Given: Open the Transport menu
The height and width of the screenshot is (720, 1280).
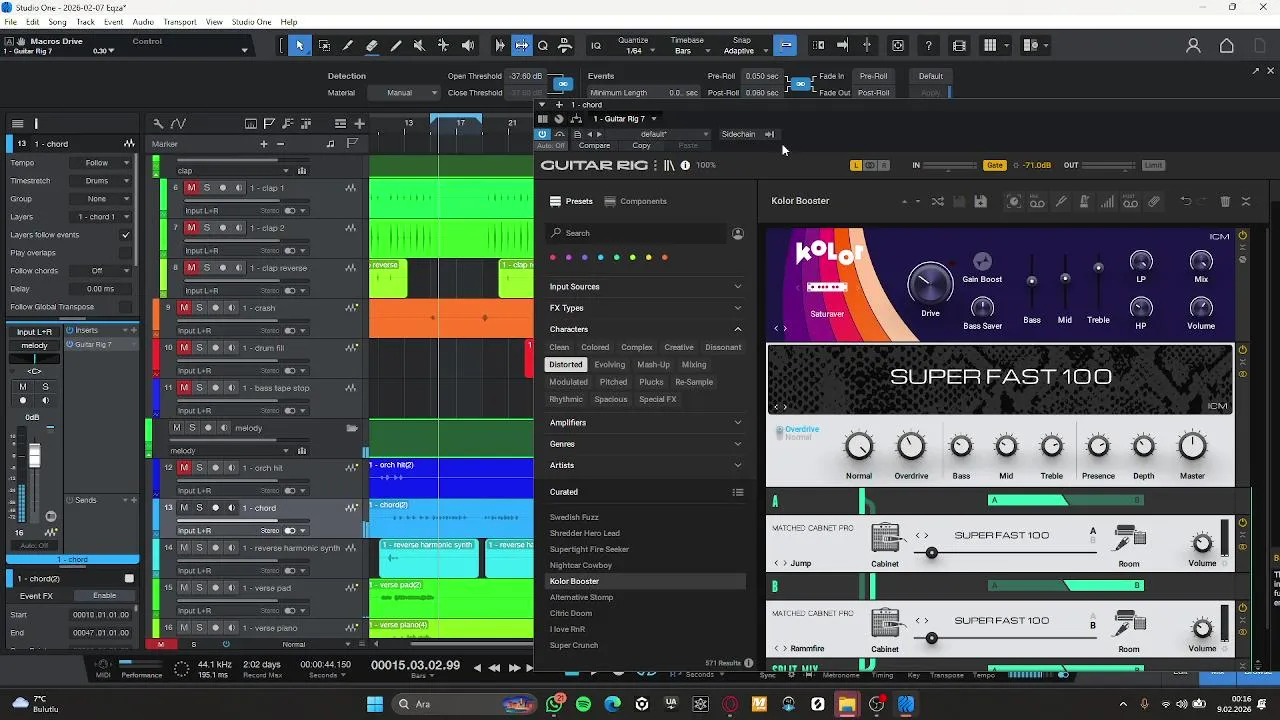Looking at the screenshot, I should click(x=180, y=22).
